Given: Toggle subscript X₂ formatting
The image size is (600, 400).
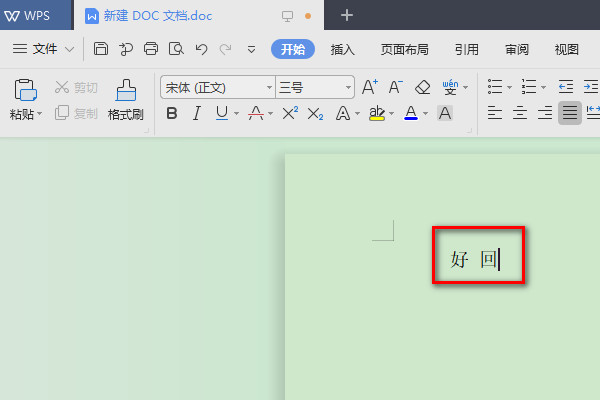Looking at the screenshot, I should [315, 114].
